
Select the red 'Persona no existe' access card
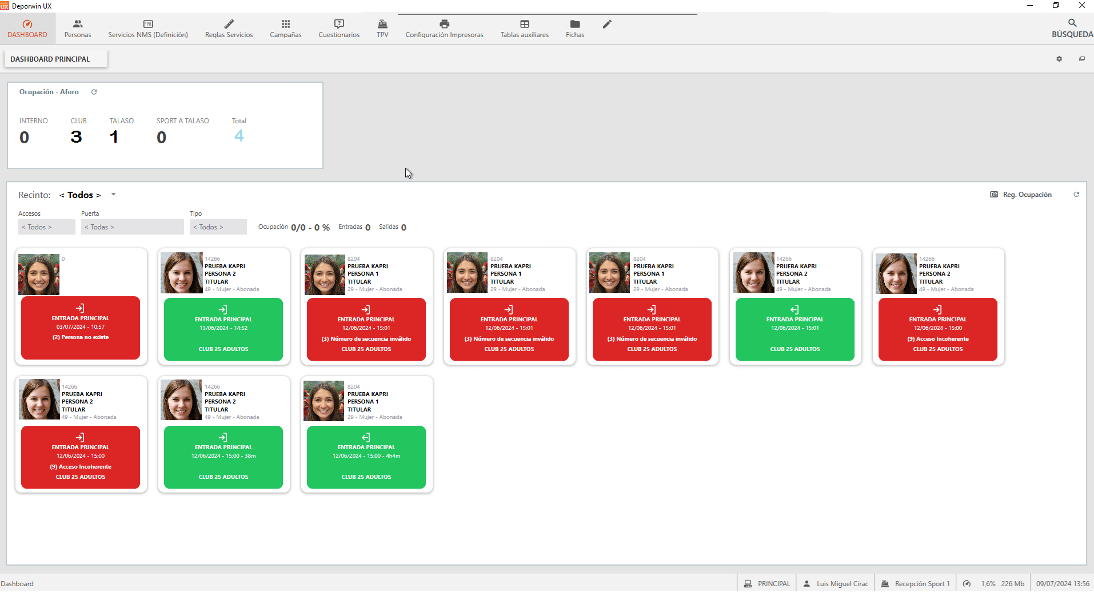click(x=80, y=328)
